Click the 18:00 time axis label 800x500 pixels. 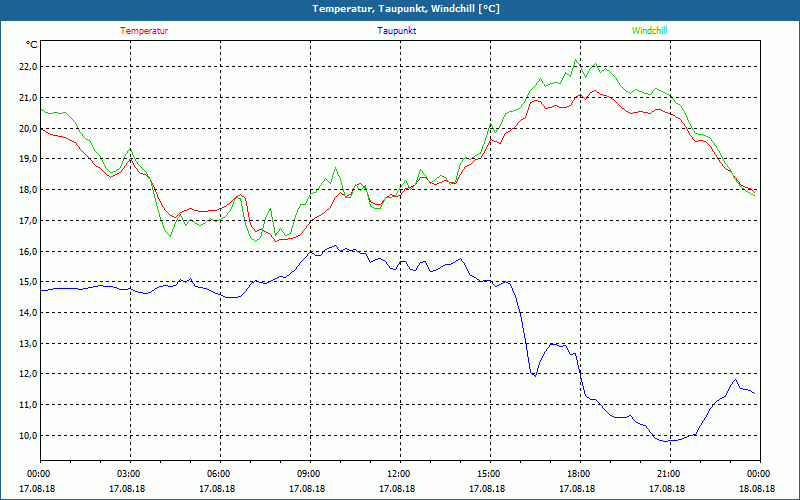click(x=580, y=474)
